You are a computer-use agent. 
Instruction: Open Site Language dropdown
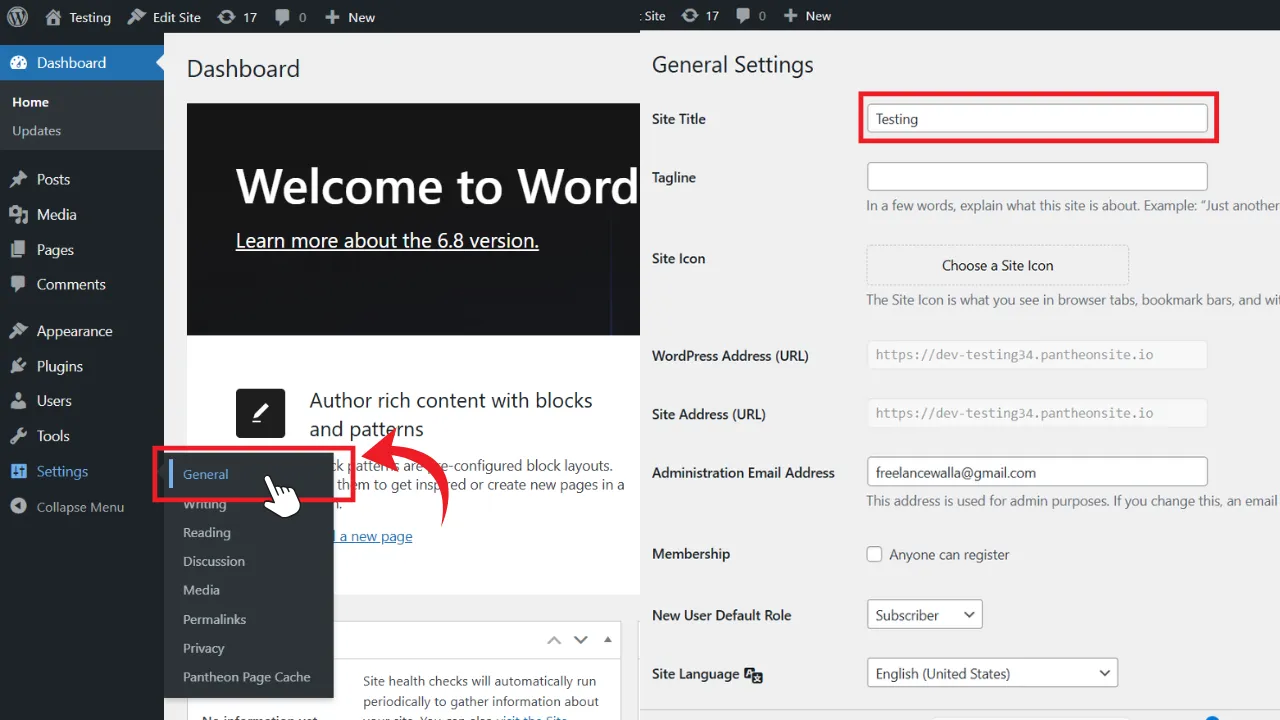(992, 673)
